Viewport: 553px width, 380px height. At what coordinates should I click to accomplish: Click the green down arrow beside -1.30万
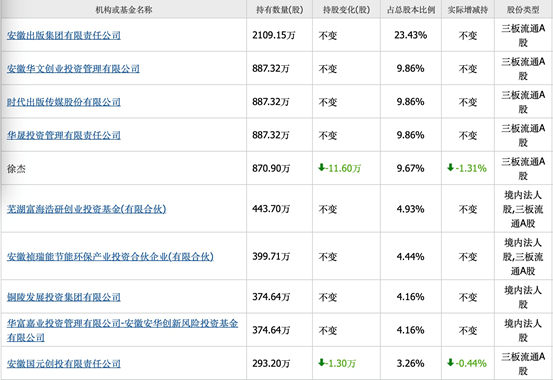(x=321, y=362)
